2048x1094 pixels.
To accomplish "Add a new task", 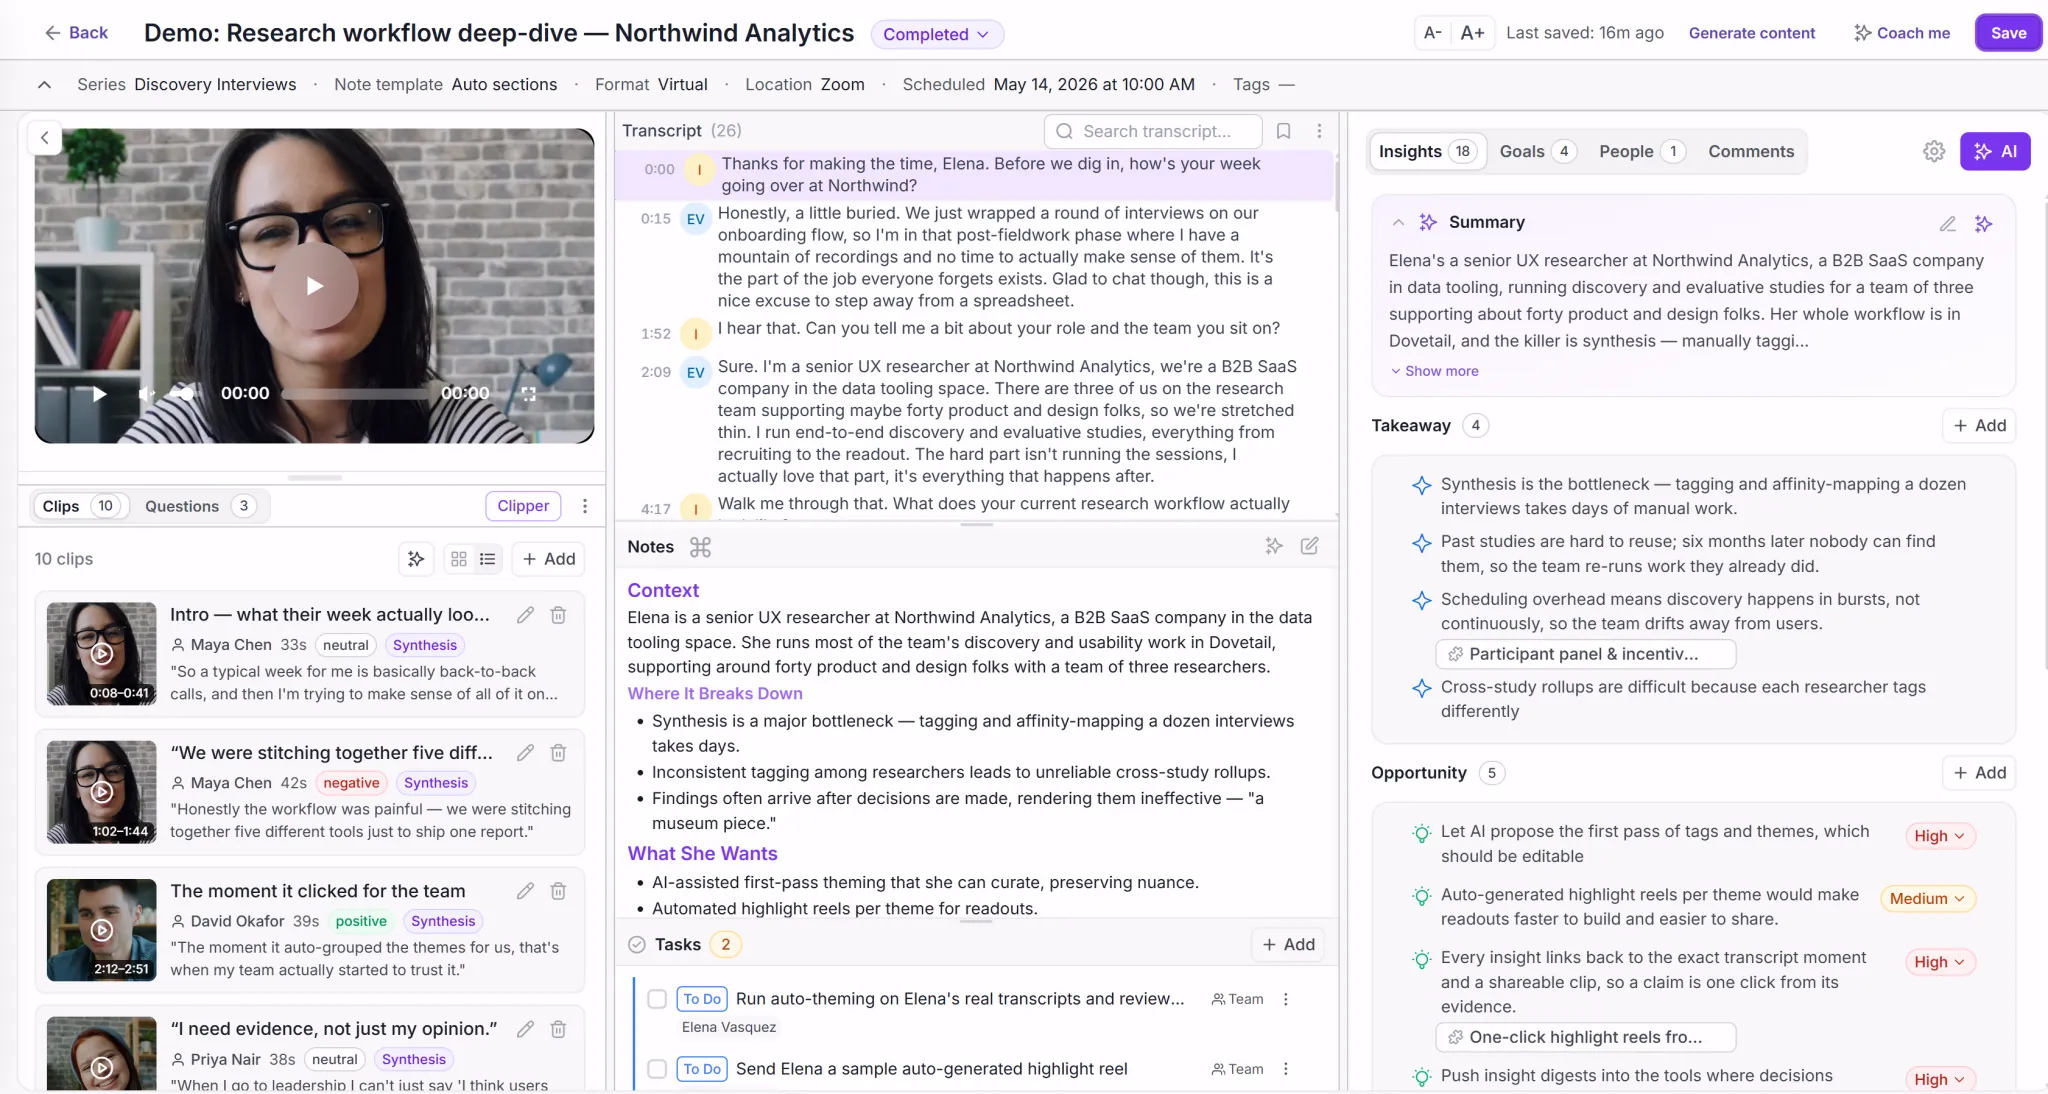I will pyautogui.click(x=1288, y=945).
